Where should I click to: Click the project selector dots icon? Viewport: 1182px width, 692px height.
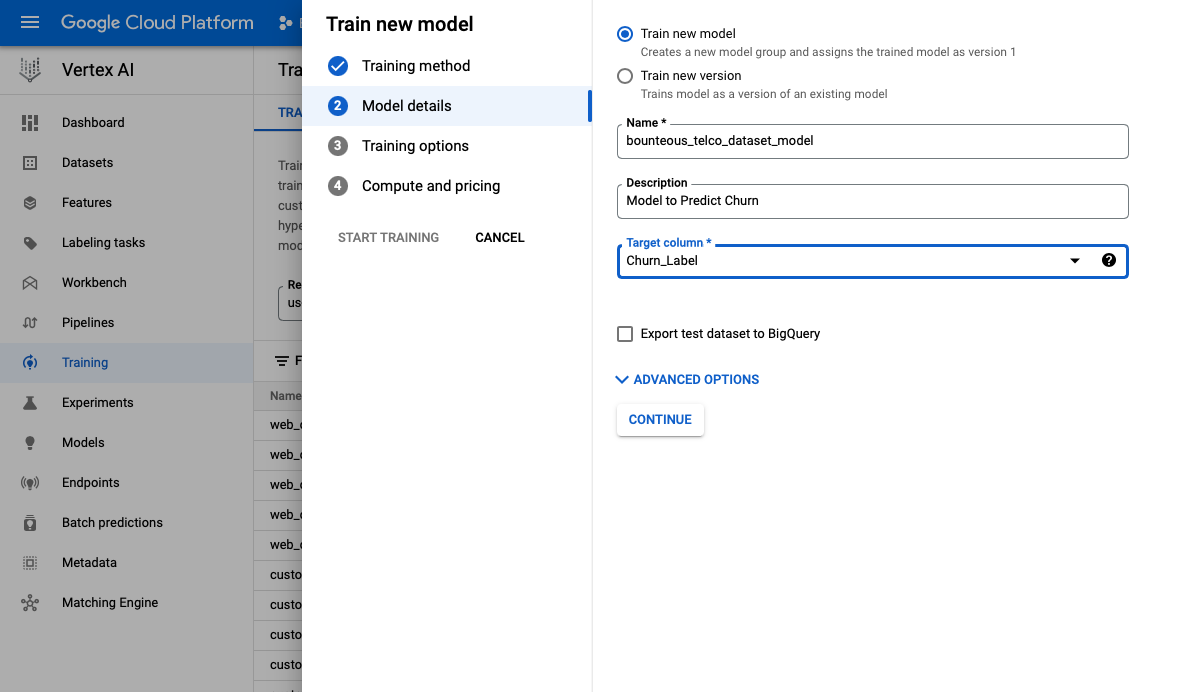pos(285,23)
